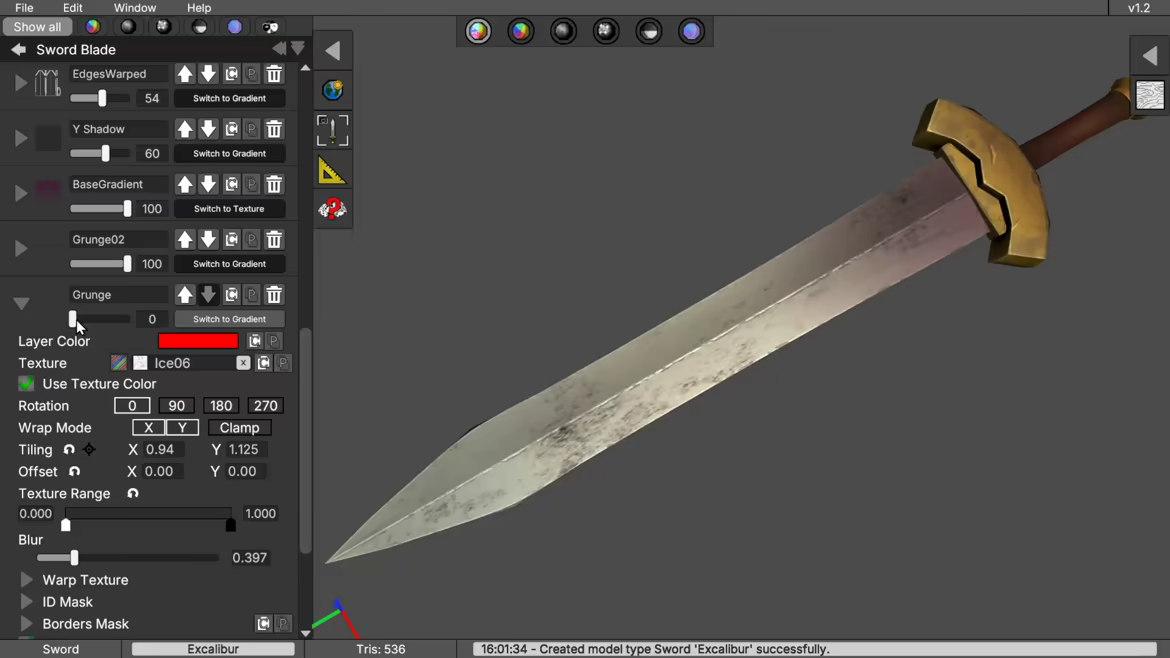This screenshot has height=658, width=1170.
Task: Move EdgesWarped layer up
Action: click(184, 74)
